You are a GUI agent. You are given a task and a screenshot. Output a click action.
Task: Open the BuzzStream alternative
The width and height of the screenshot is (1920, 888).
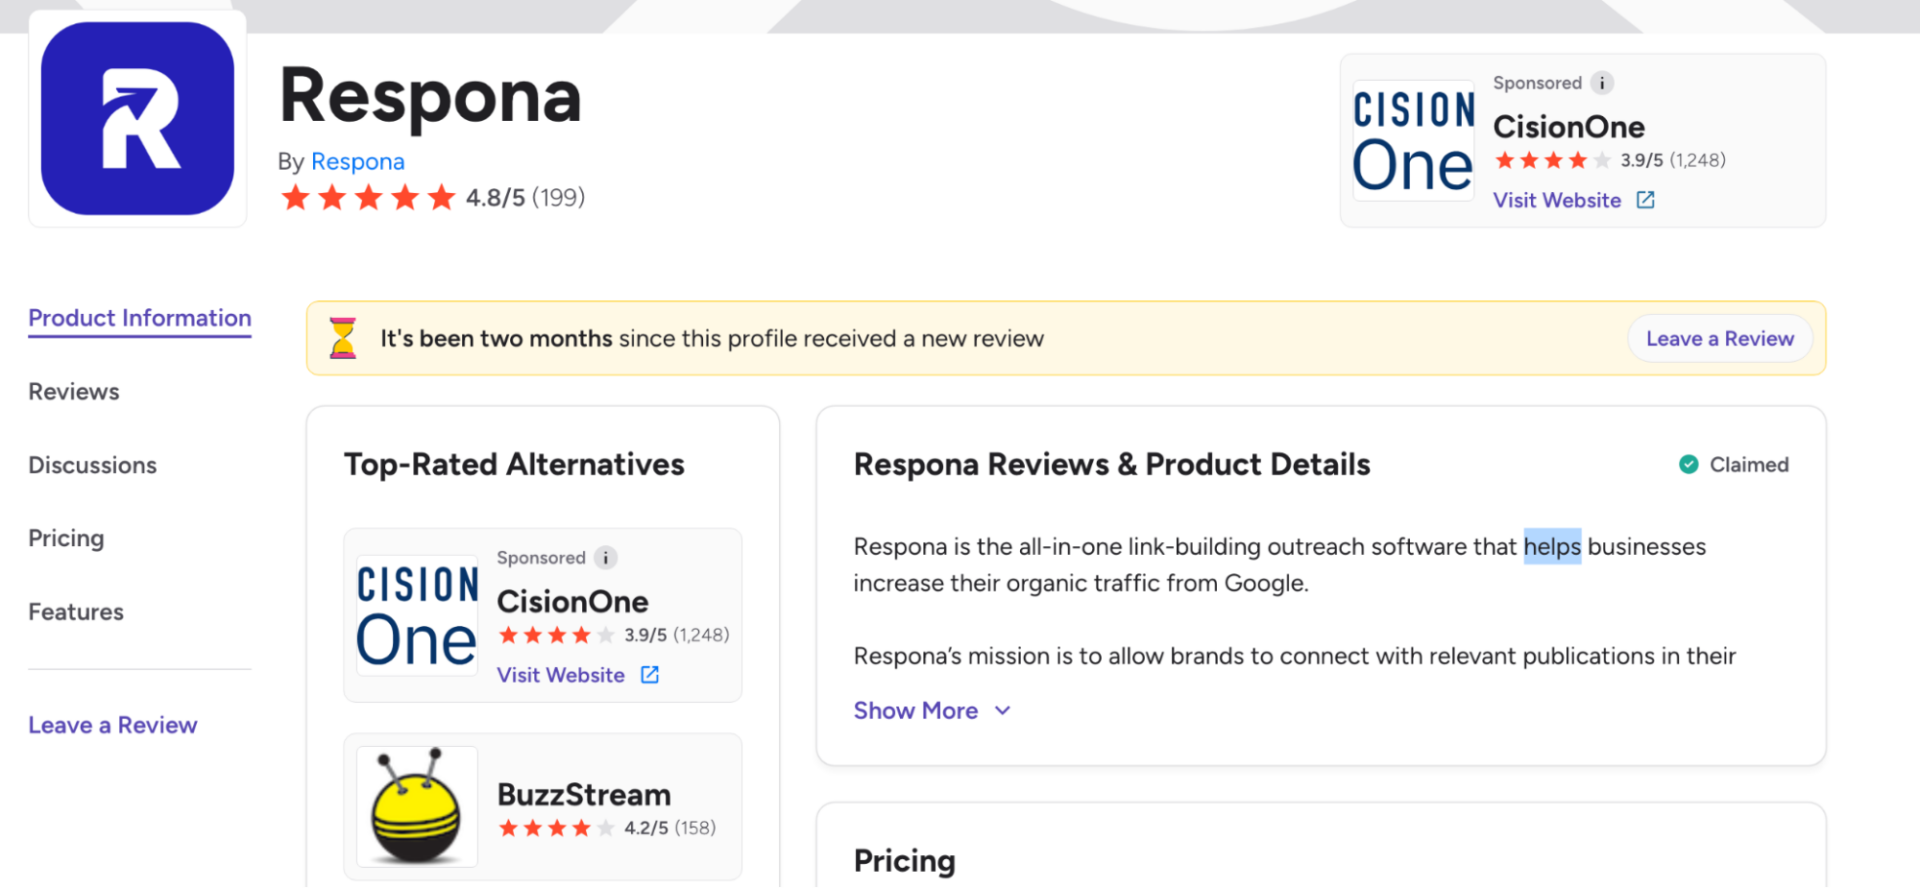pyautogui.click(x=584, y=795)
